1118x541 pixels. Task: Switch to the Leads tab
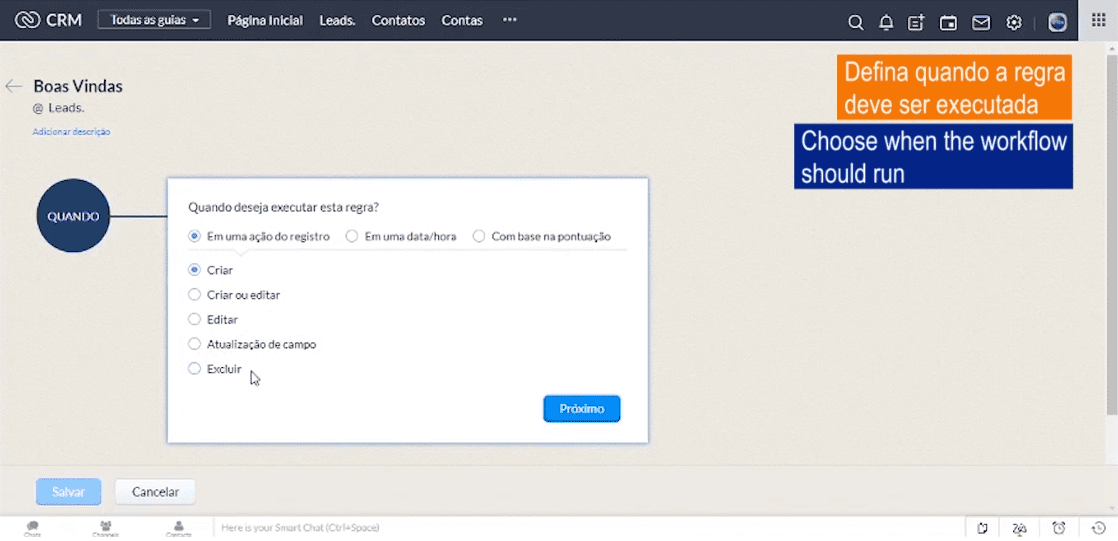coord(337,20)
